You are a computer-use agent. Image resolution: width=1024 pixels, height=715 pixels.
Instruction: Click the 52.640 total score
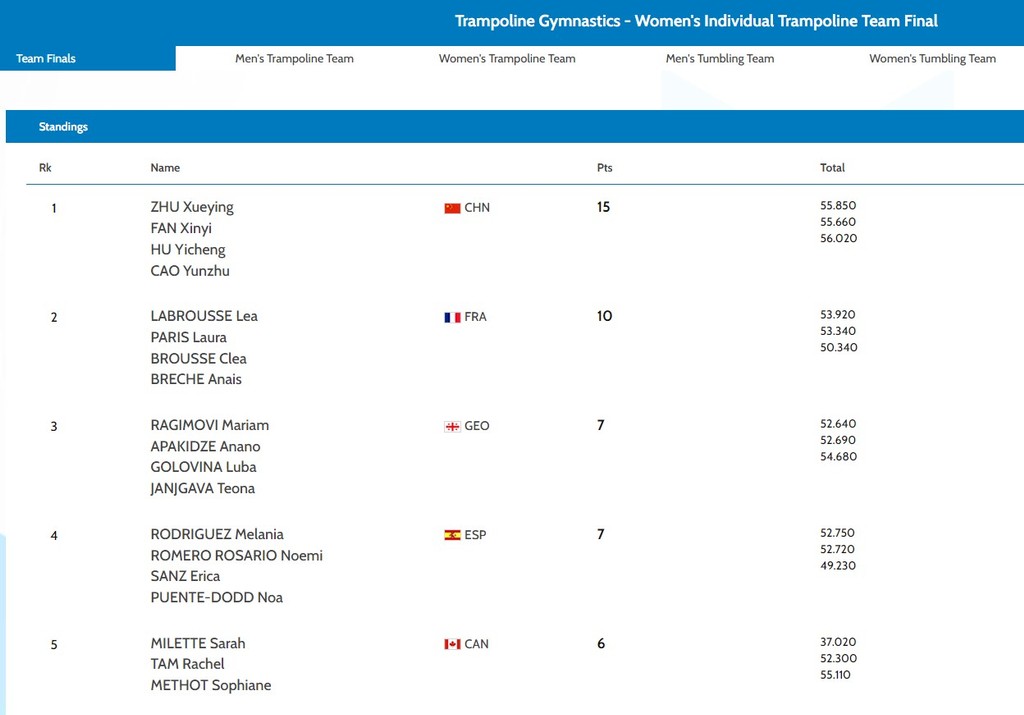click(x=838, y=423)
